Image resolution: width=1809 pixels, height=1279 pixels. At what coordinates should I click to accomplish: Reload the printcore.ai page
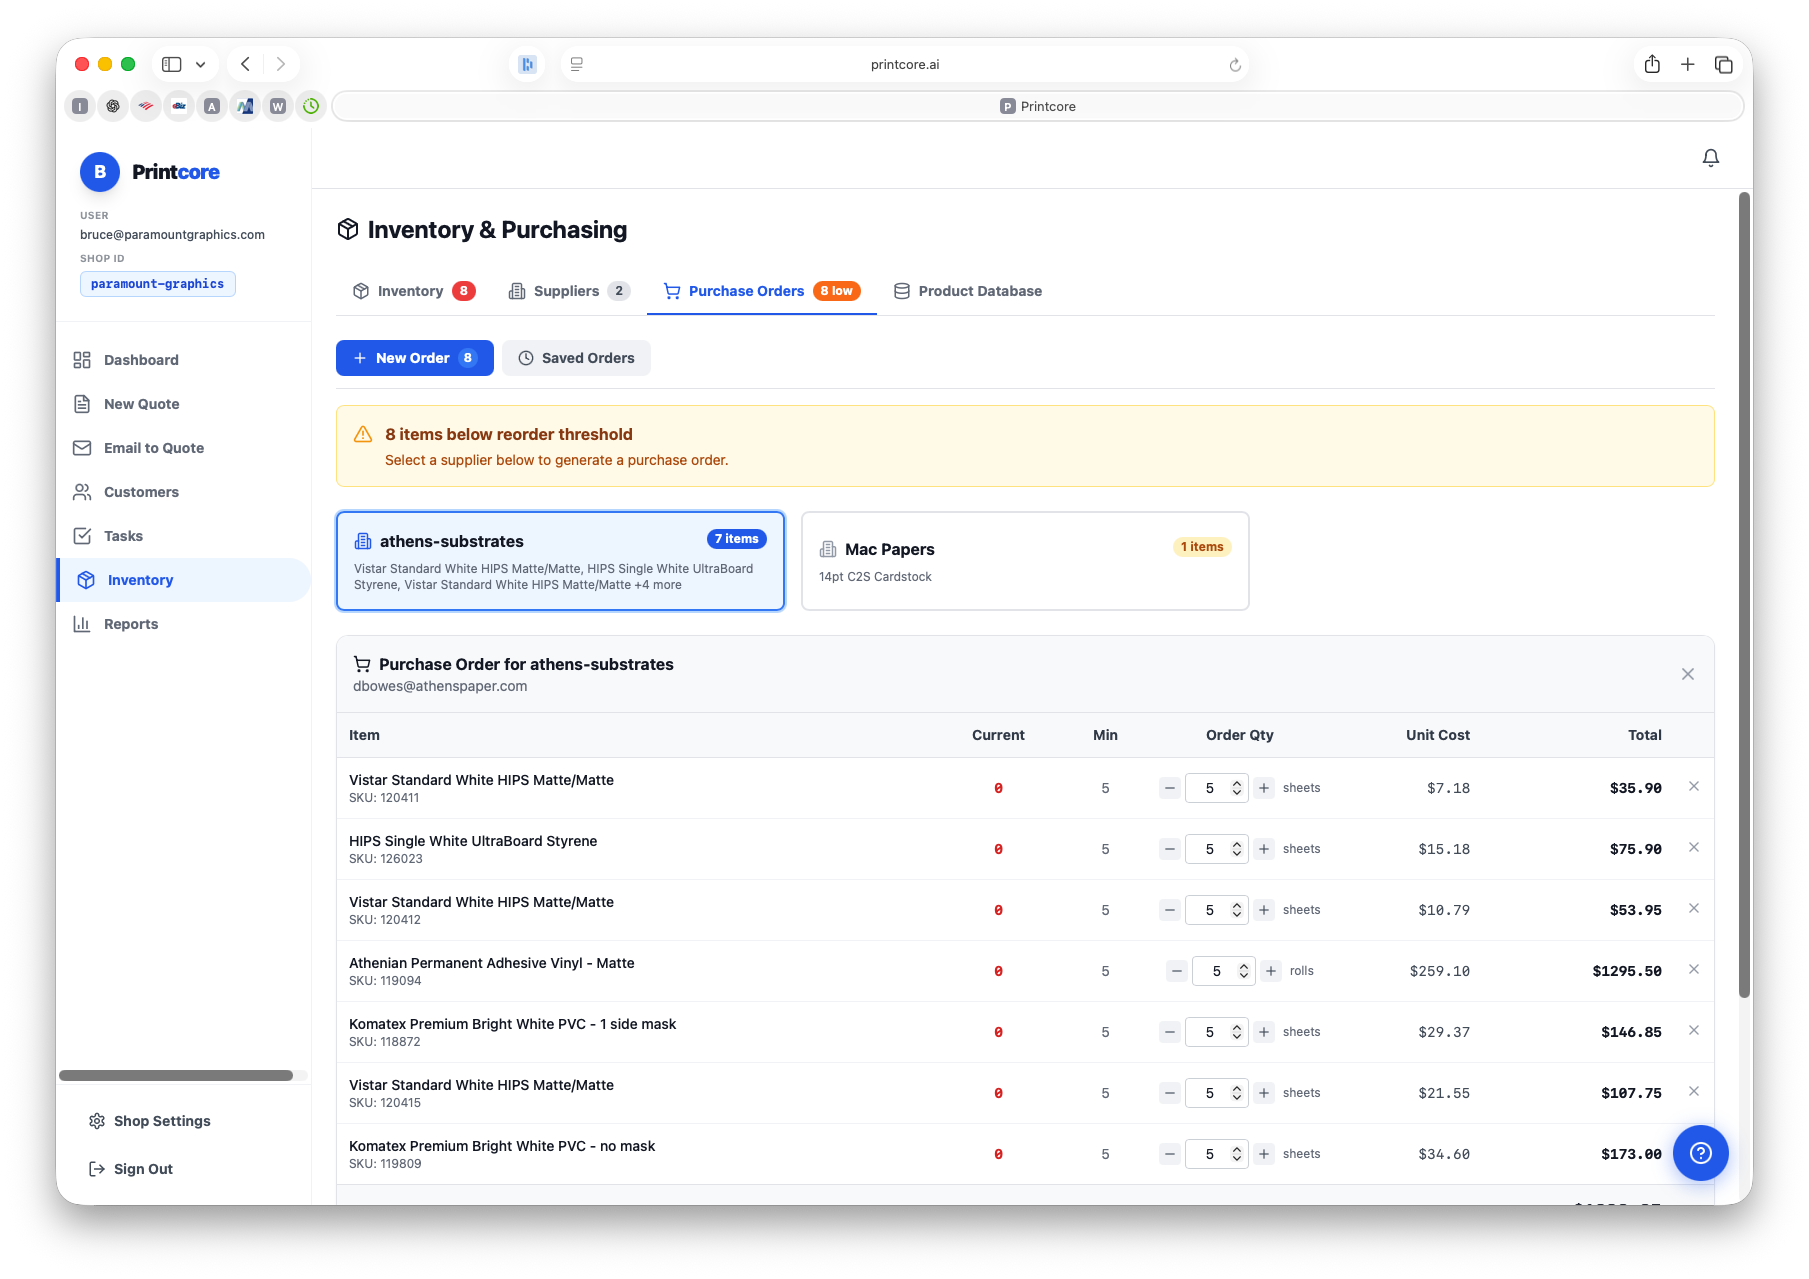coord(1235,65)
